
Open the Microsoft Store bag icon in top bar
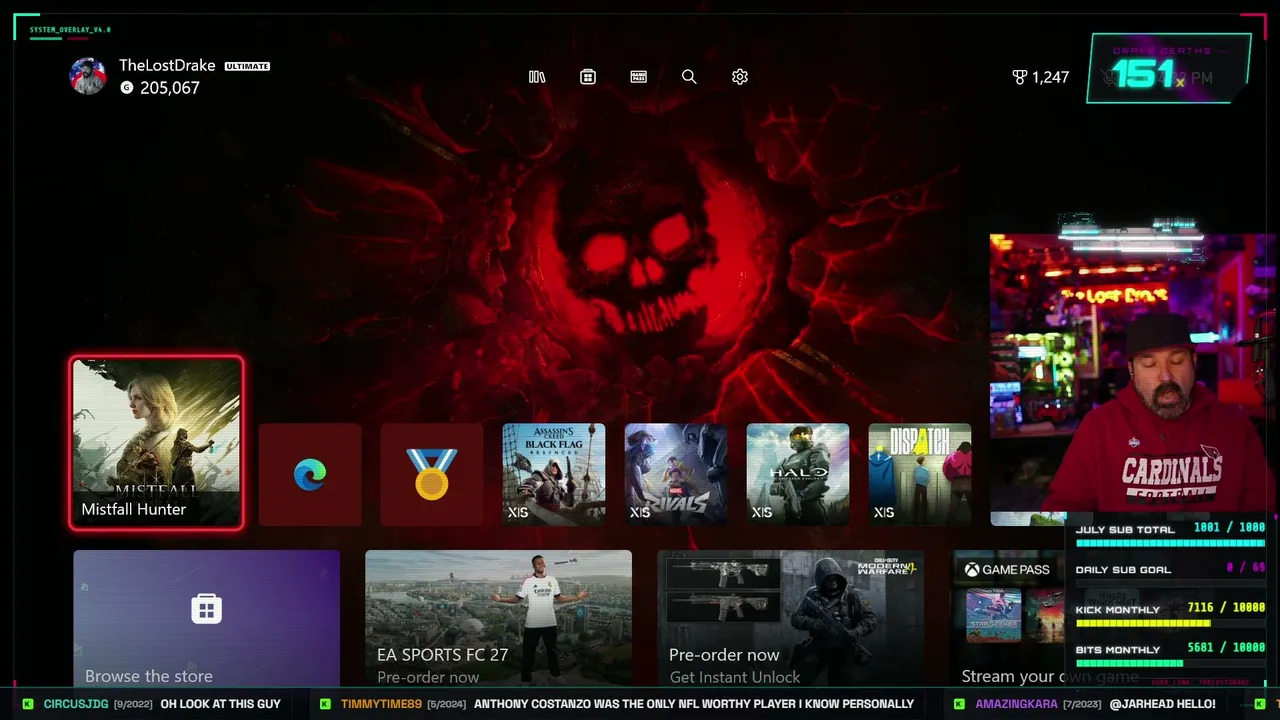point(588,77)
